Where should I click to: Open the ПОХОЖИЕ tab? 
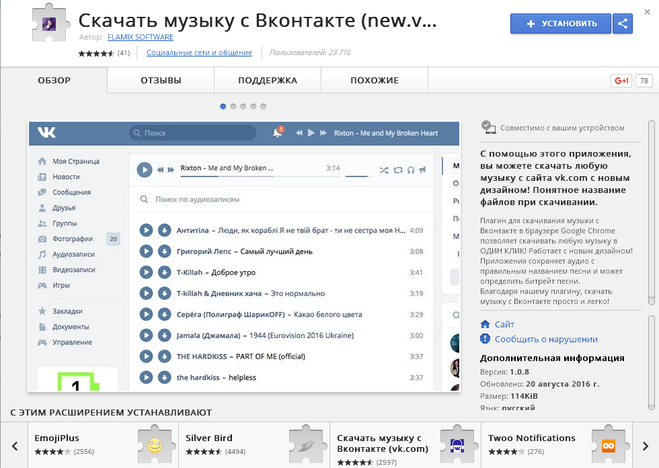374,80
